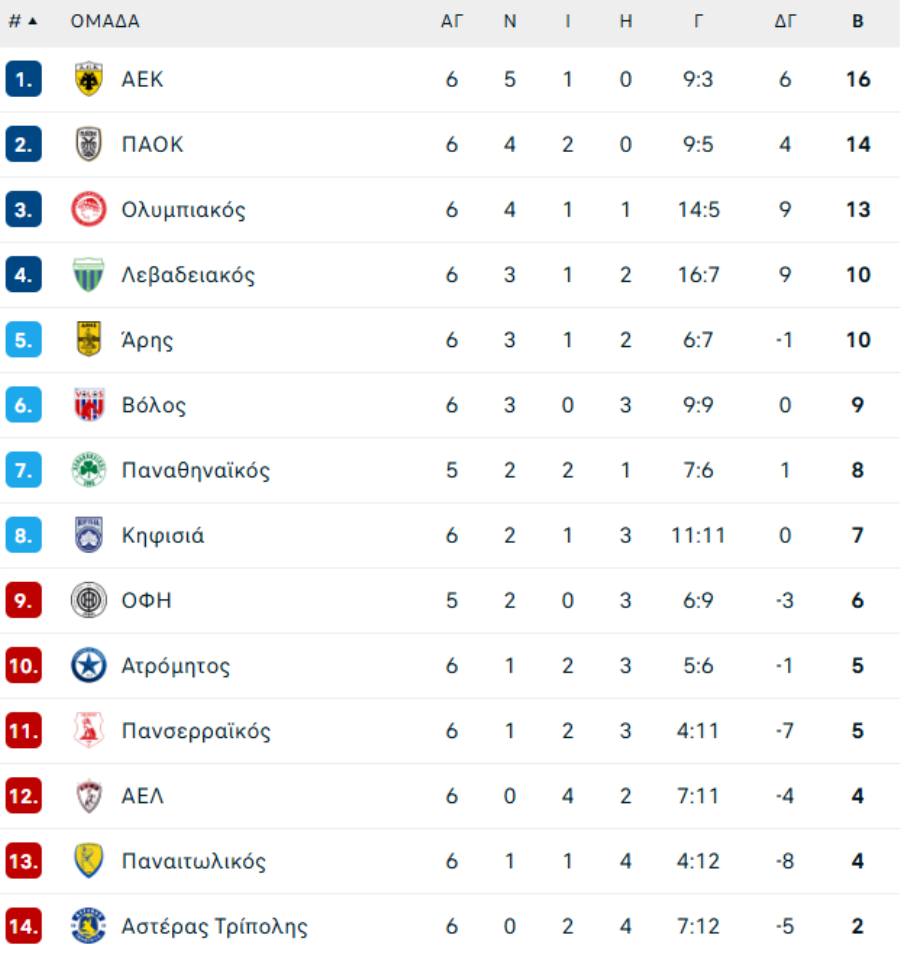Click the dark blue position 1 badge
The width and height of the screenshot is (900, 957).
(x=23, y=80)
